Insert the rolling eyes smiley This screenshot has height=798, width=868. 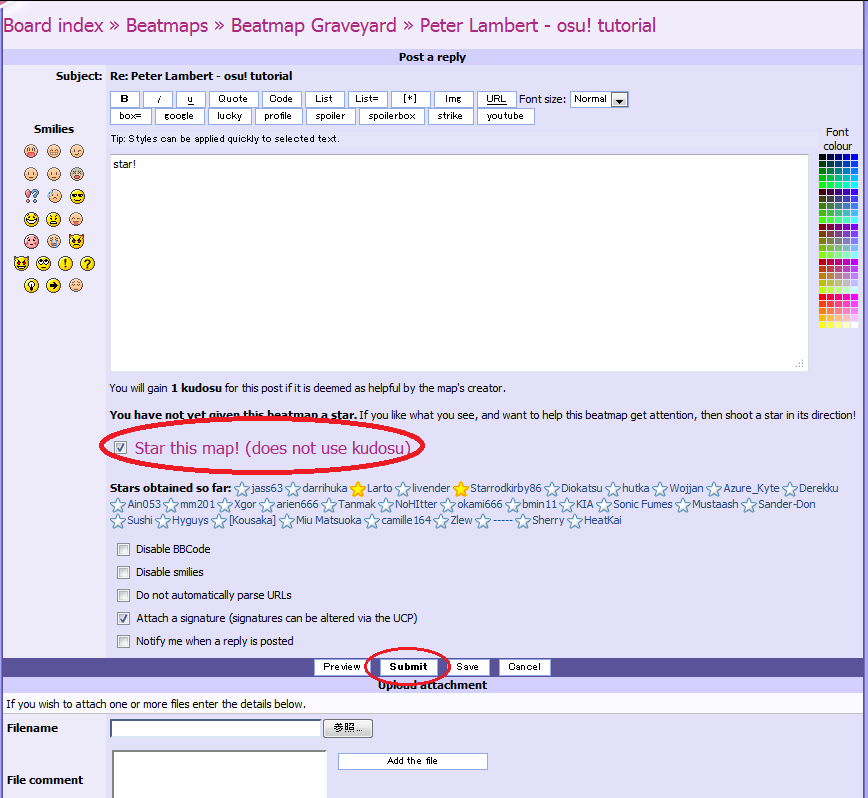pos(43,263)
